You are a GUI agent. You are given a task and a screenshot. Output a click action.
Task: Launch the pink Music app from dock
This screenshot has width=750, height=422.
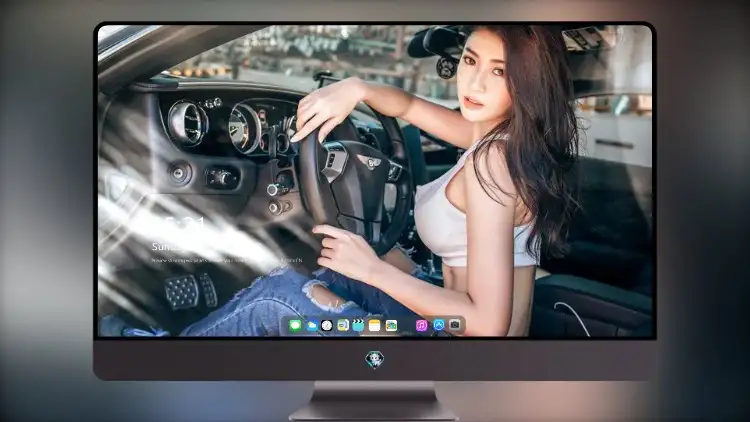point(421,326)
